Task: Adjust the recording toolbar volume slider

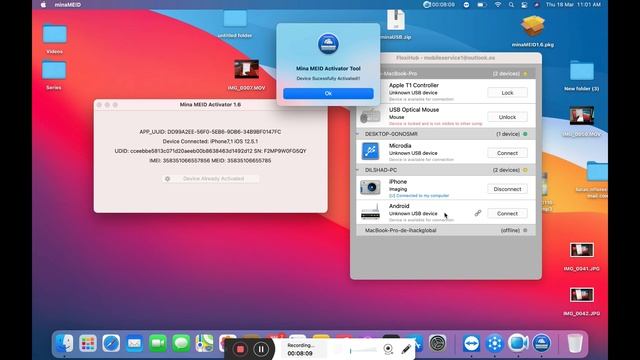Action: click(x=362, y=350)
